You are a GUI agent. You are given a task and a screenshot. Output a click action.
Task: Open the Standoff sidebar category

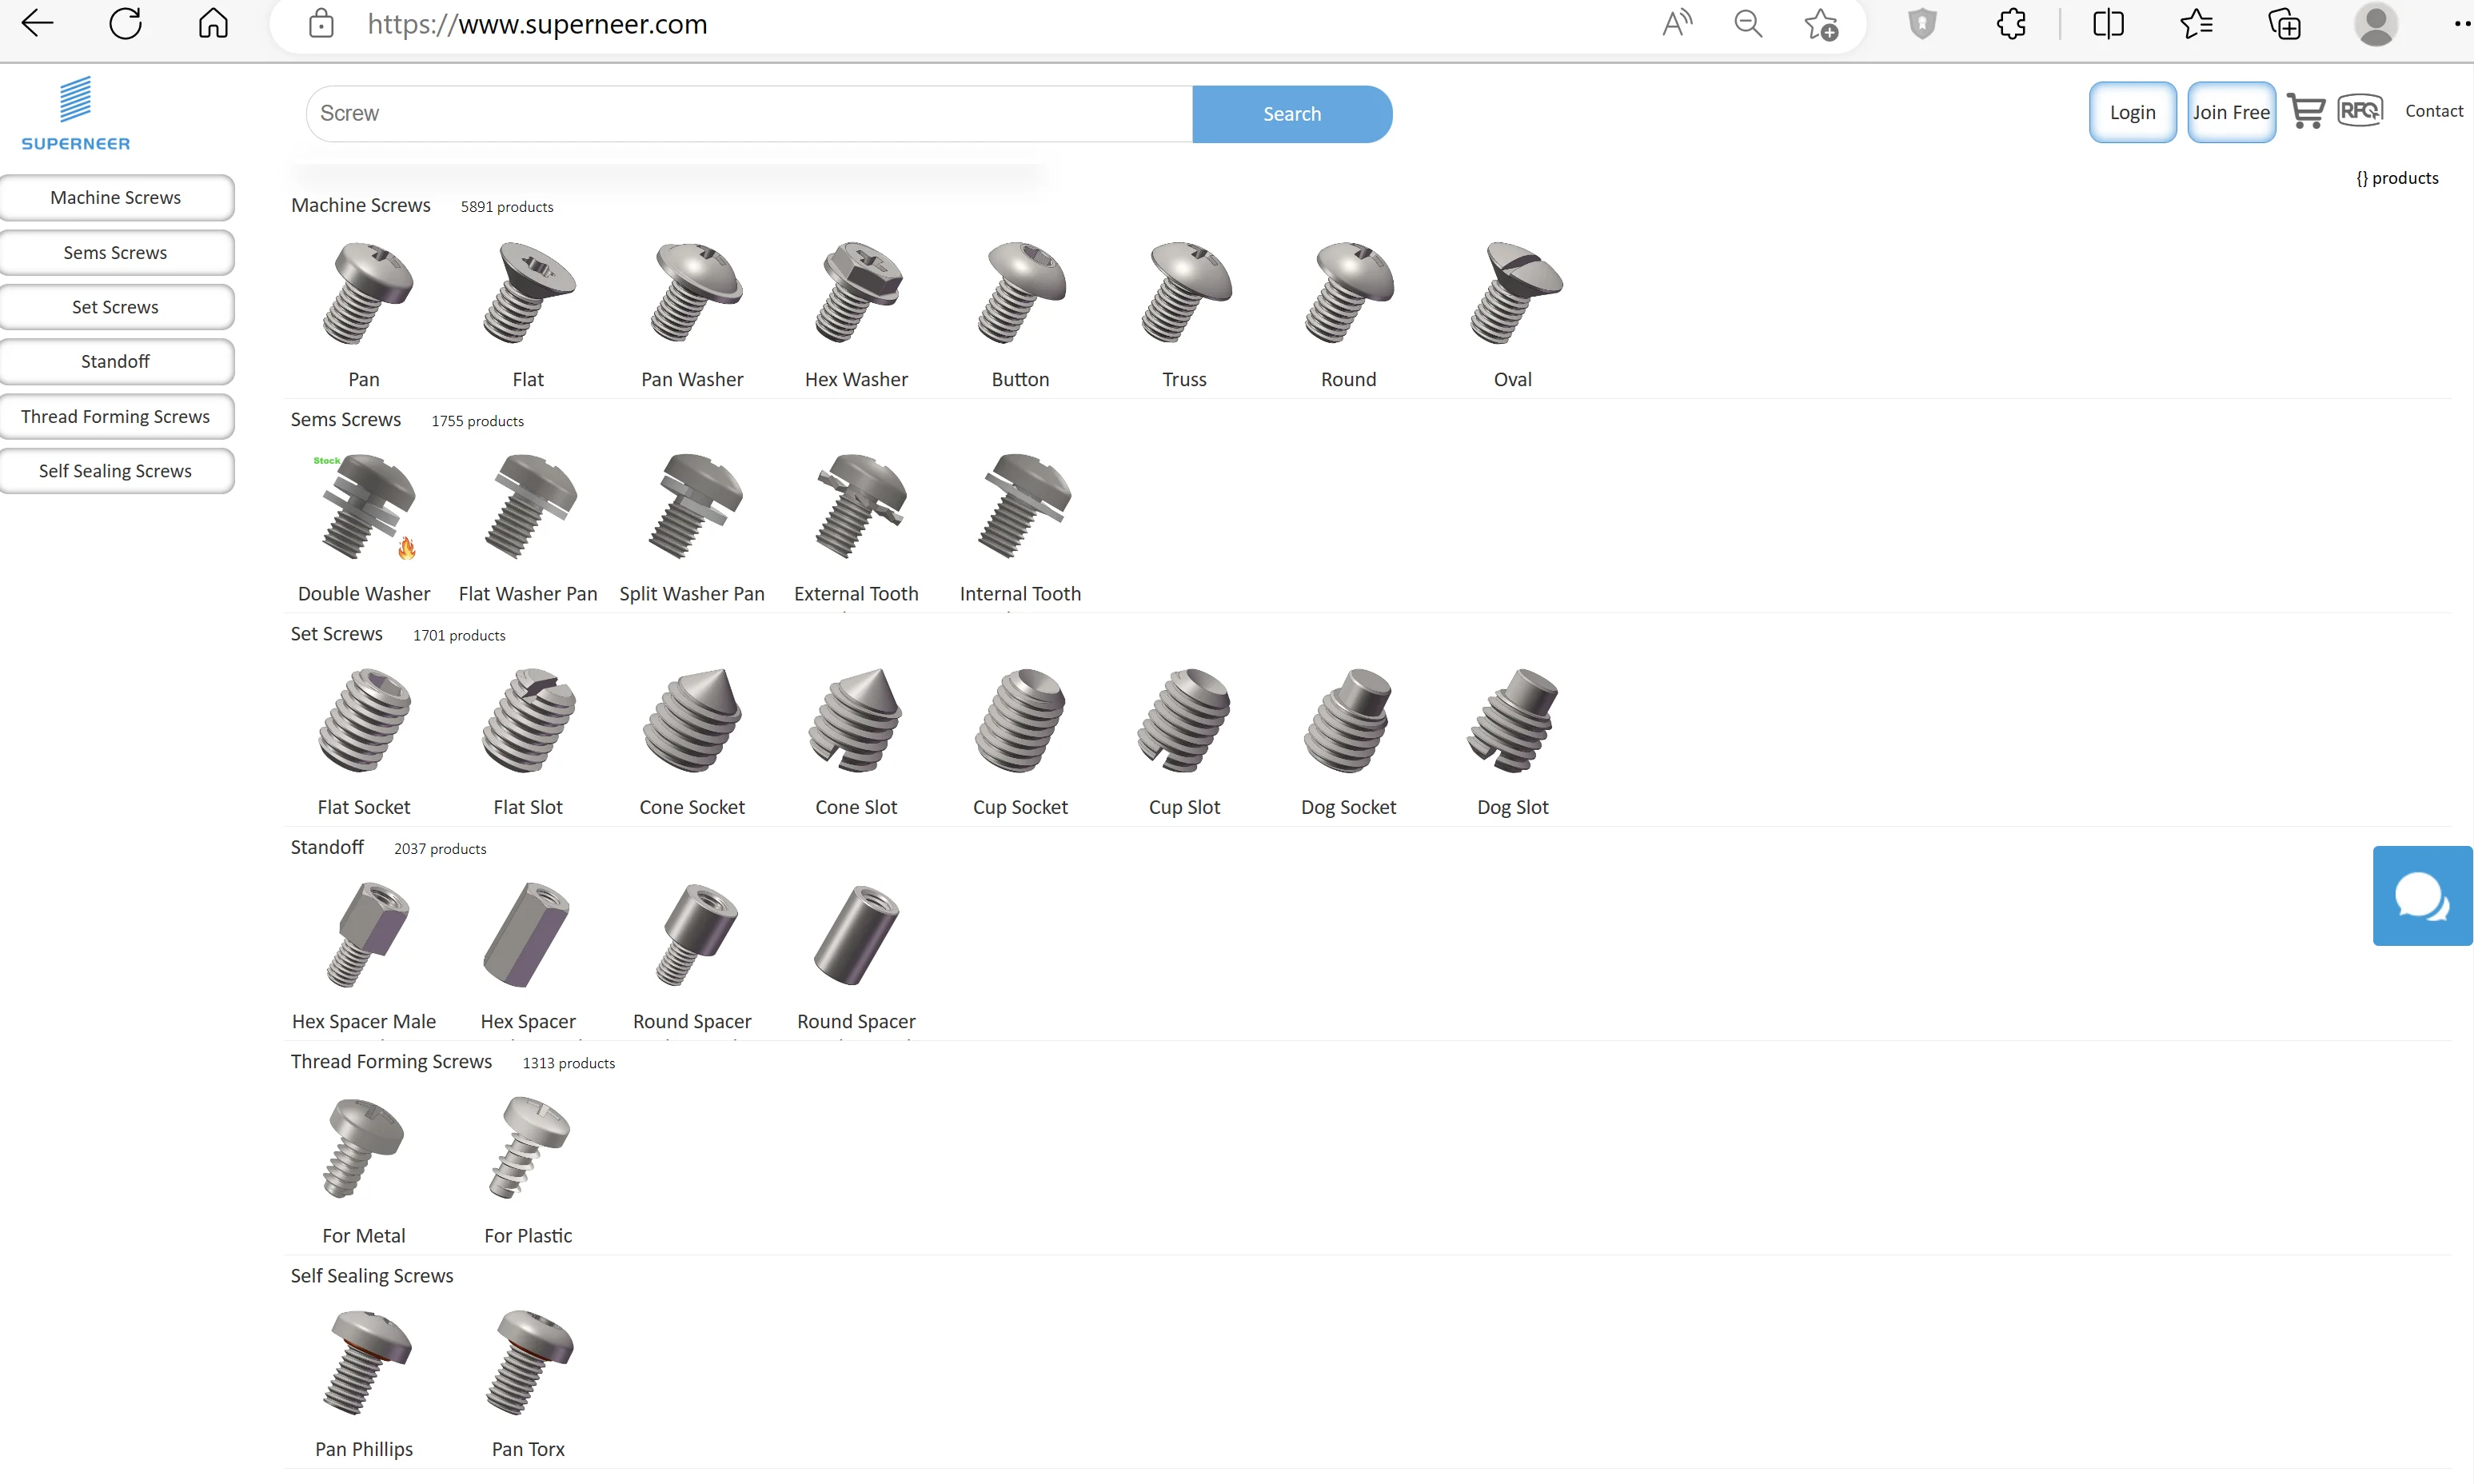point(116,362)
